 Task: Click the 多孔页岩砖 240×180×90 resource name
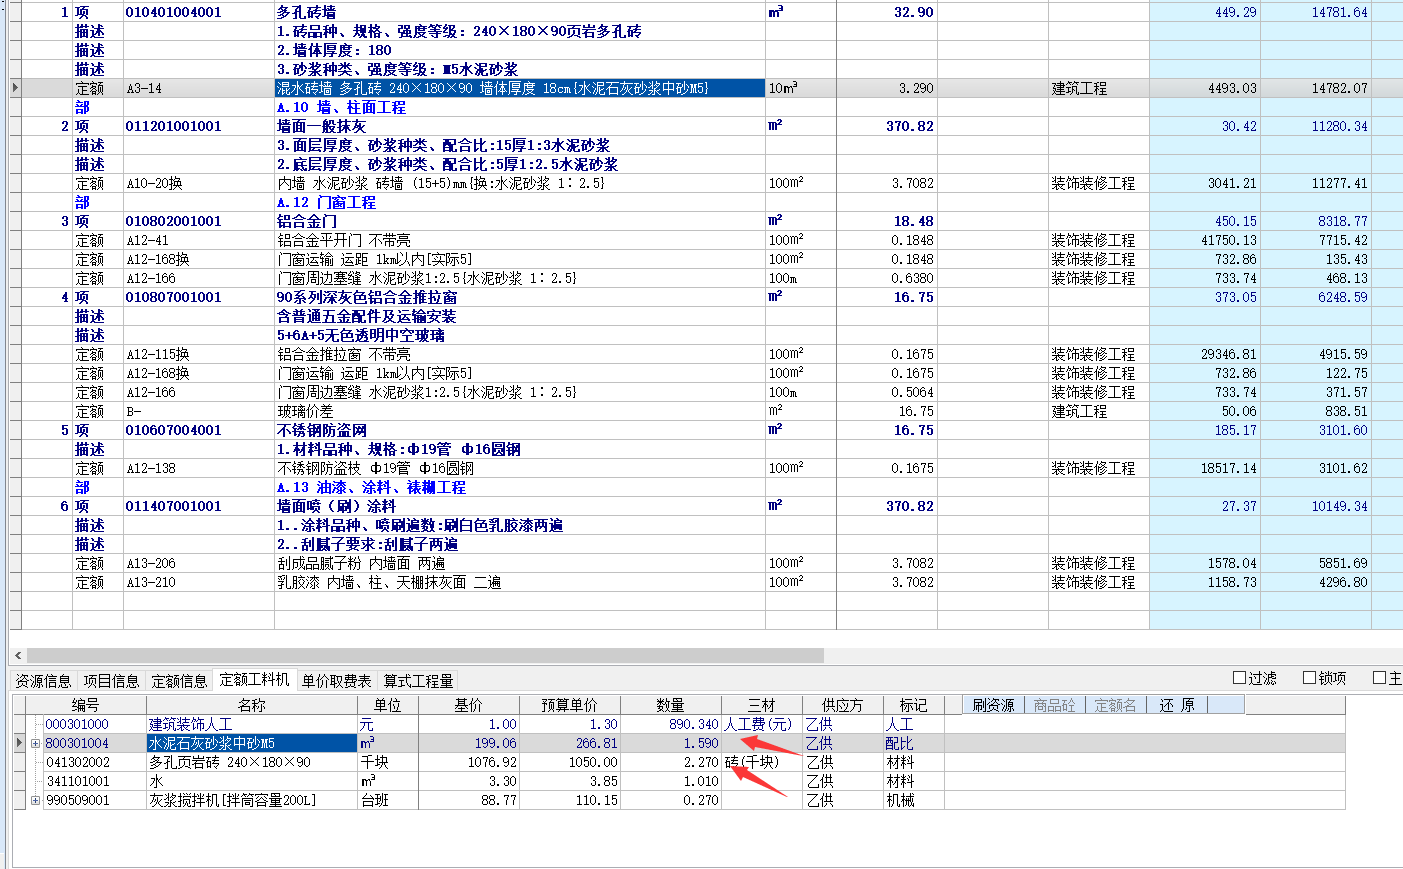tap(229, 762)
